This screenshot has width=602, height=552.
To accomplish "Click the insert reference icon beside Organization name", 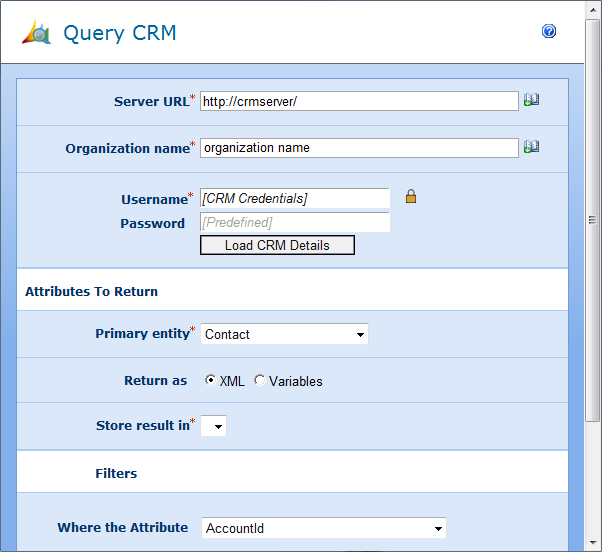I will [531, 147].
